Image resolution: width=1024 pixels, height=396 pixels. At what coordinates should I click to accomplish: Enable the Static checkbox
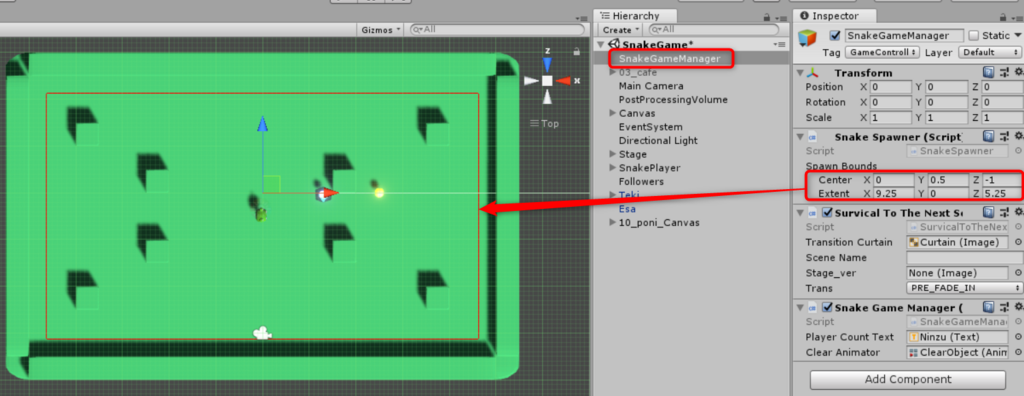pyautogui.click(x=974, y=36)
